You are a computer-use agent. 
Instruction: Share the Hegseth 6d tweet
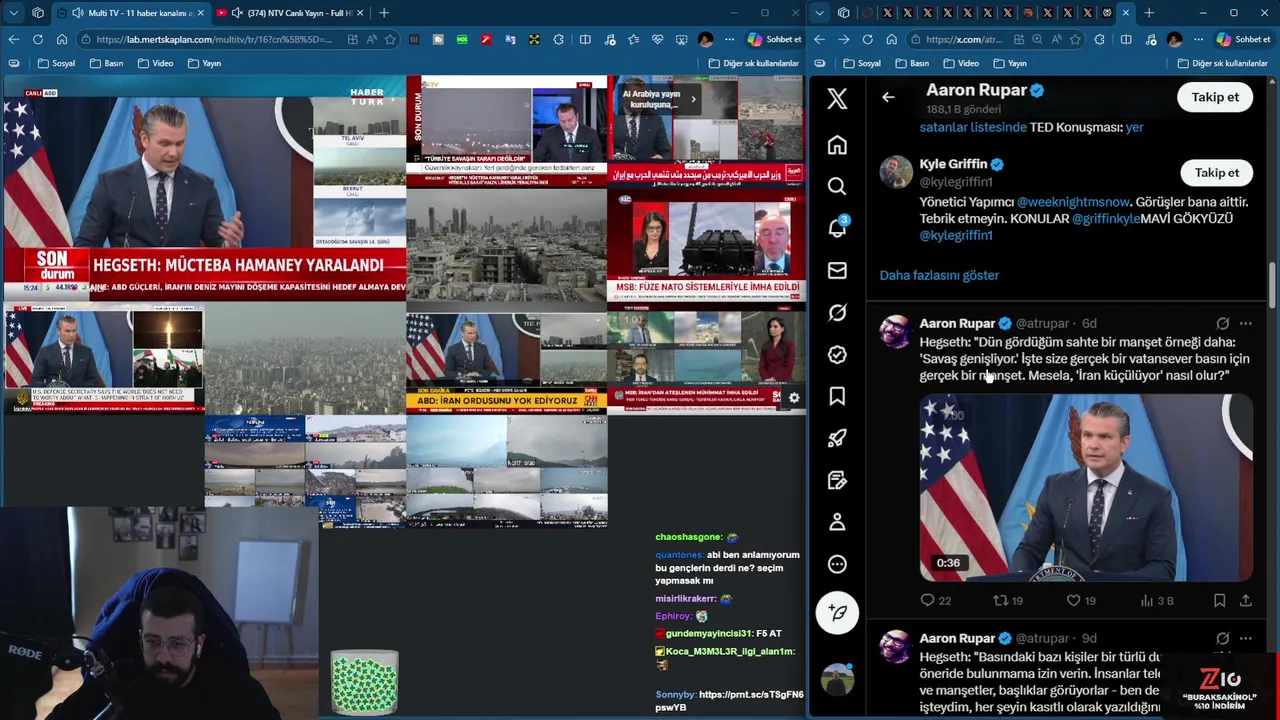point(1245,600)
